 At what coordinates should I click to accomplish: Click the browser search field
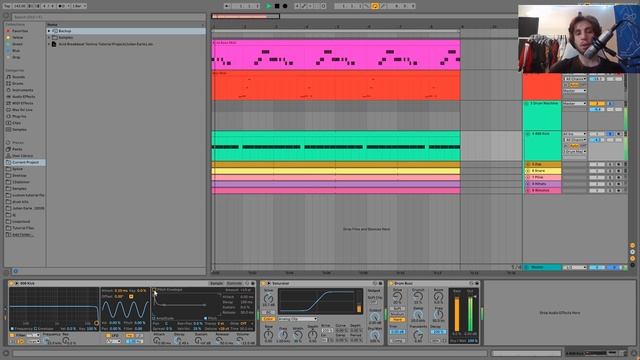click(x=108, y=17)
